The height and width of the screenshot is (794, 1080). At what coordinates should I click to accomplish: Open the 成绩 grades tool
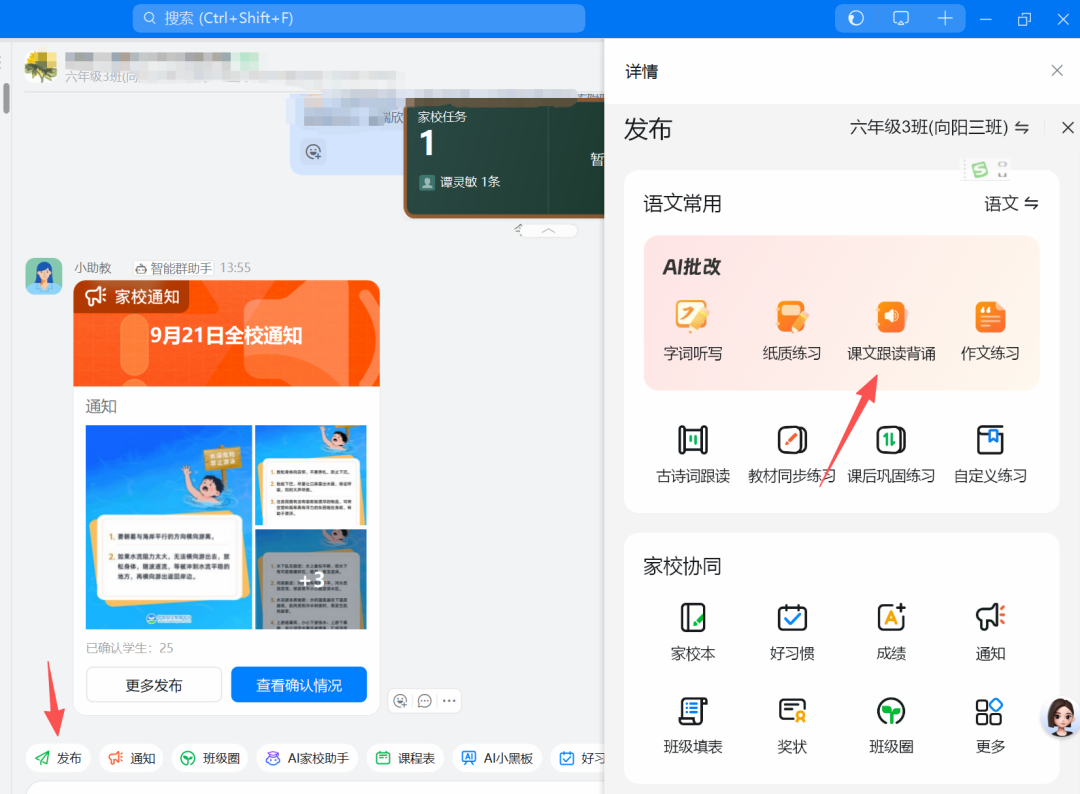(891, 630)
